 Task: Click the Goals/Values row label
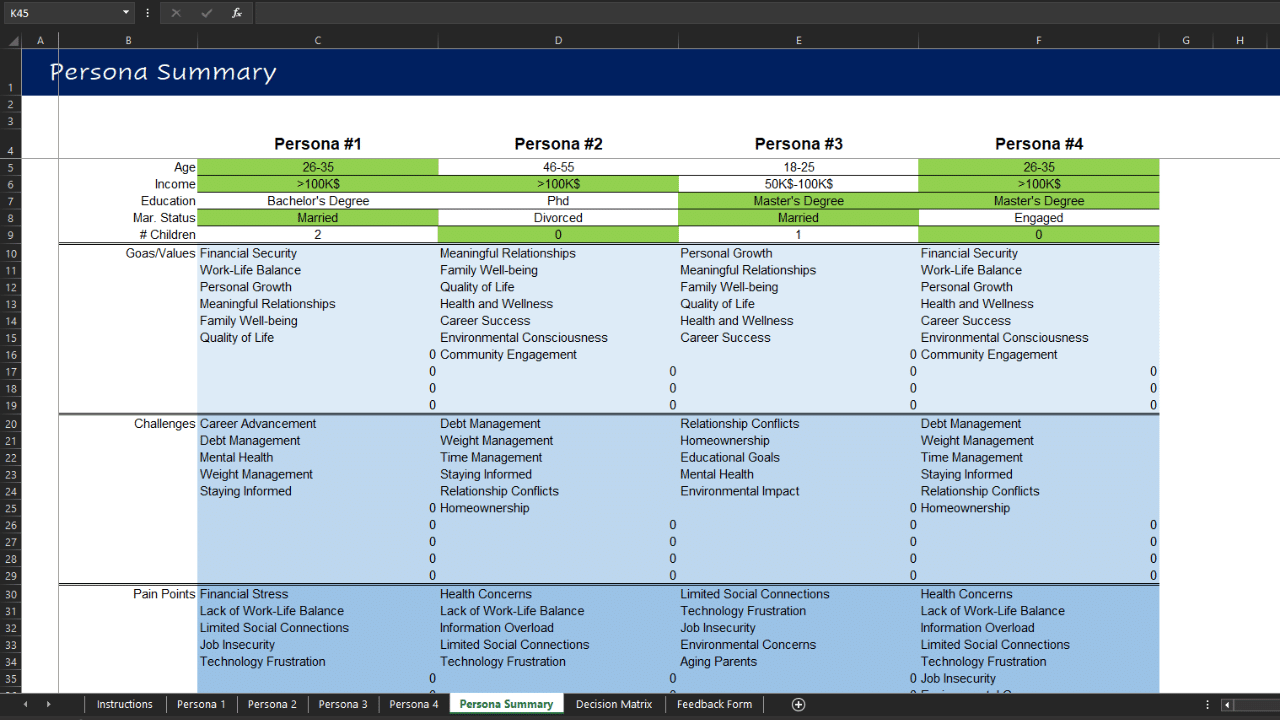click(x=161, y=253)
